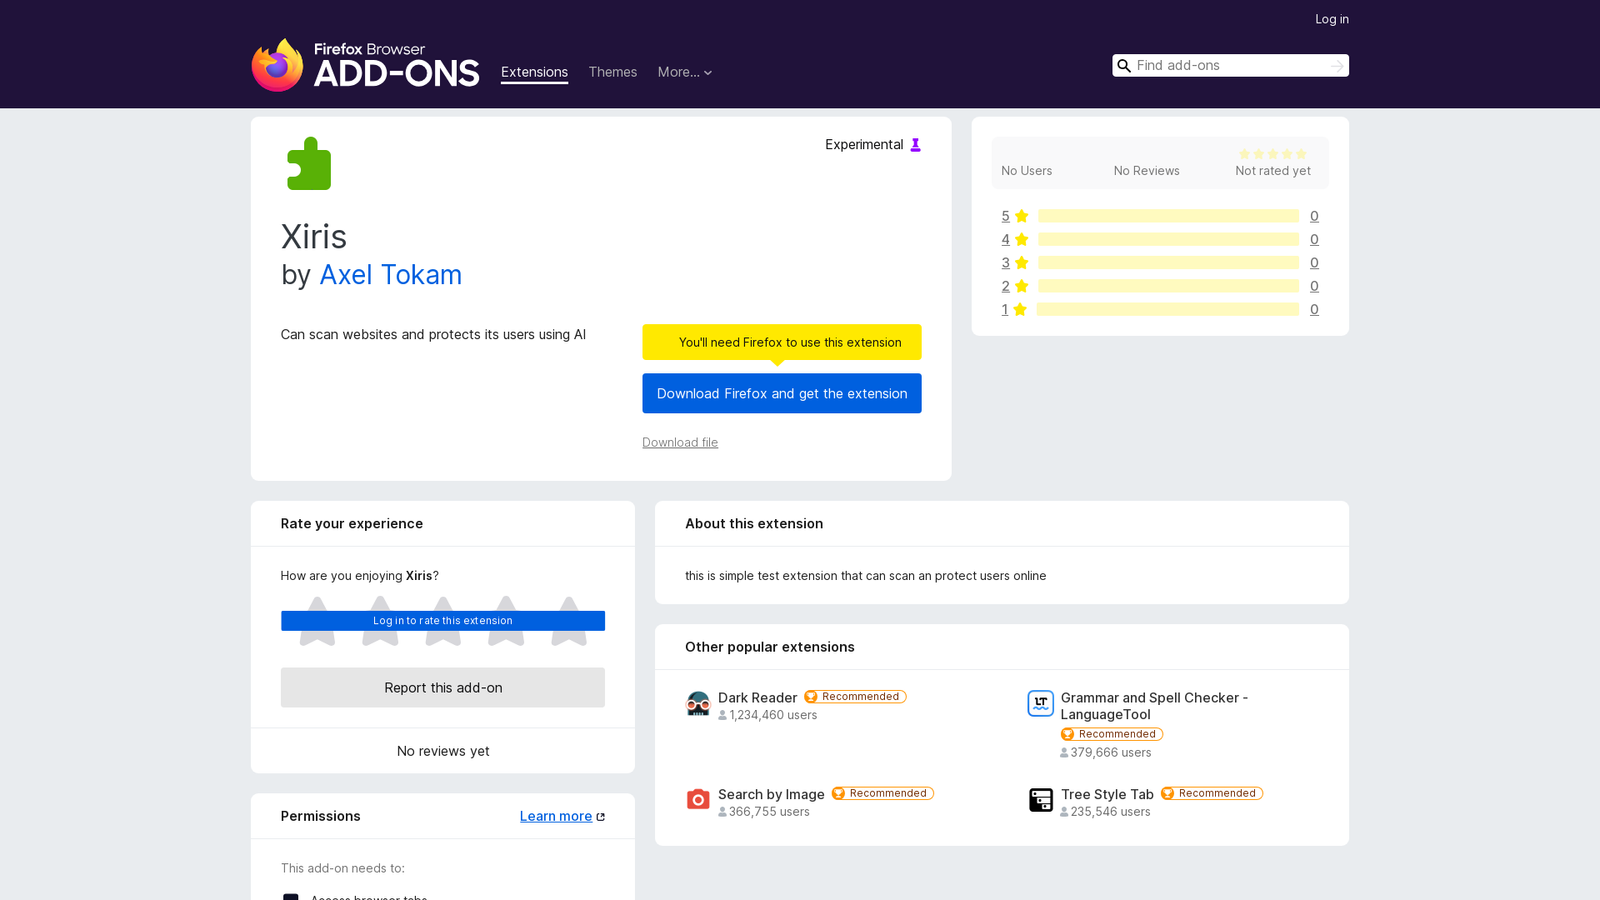This screenshot has height=900, width=1600.
Task: Click the Not rated yet text
Action: tap(1273, 171)
